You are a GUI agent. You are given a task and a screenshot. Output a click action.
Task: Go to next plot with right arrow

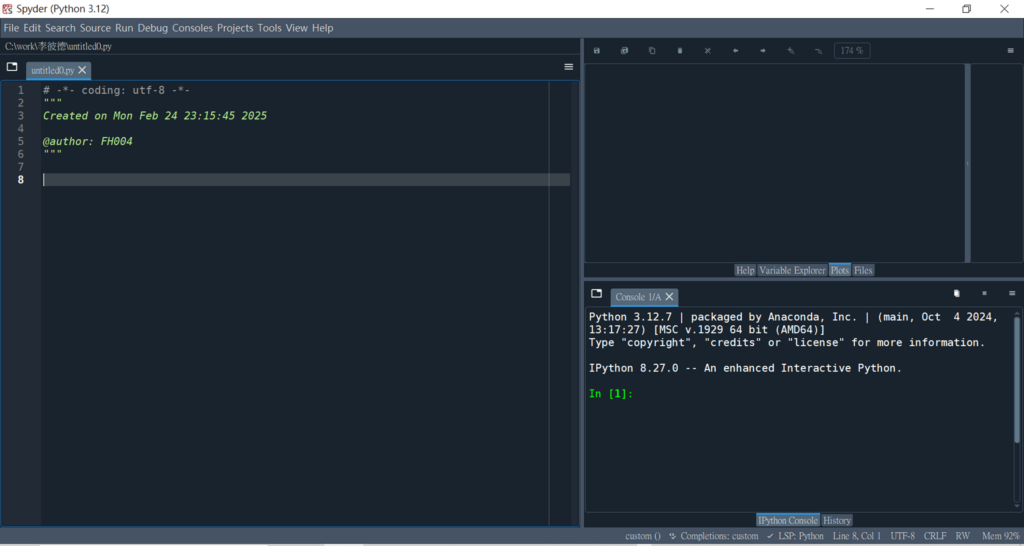(x=762, y=50)
